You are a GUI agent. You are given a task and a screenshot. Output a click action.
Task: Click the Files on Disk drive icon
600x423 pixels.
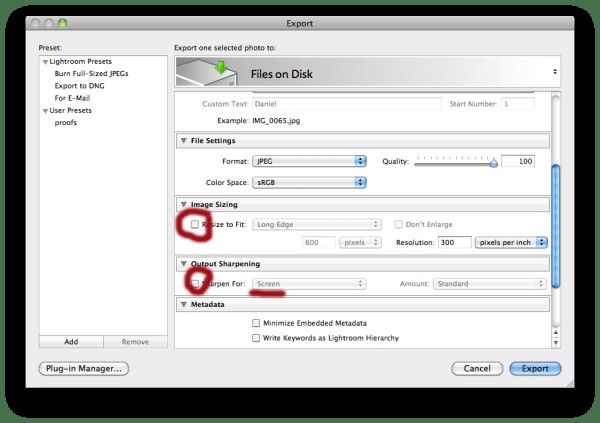pyautogui.click(x=207, y=72)
